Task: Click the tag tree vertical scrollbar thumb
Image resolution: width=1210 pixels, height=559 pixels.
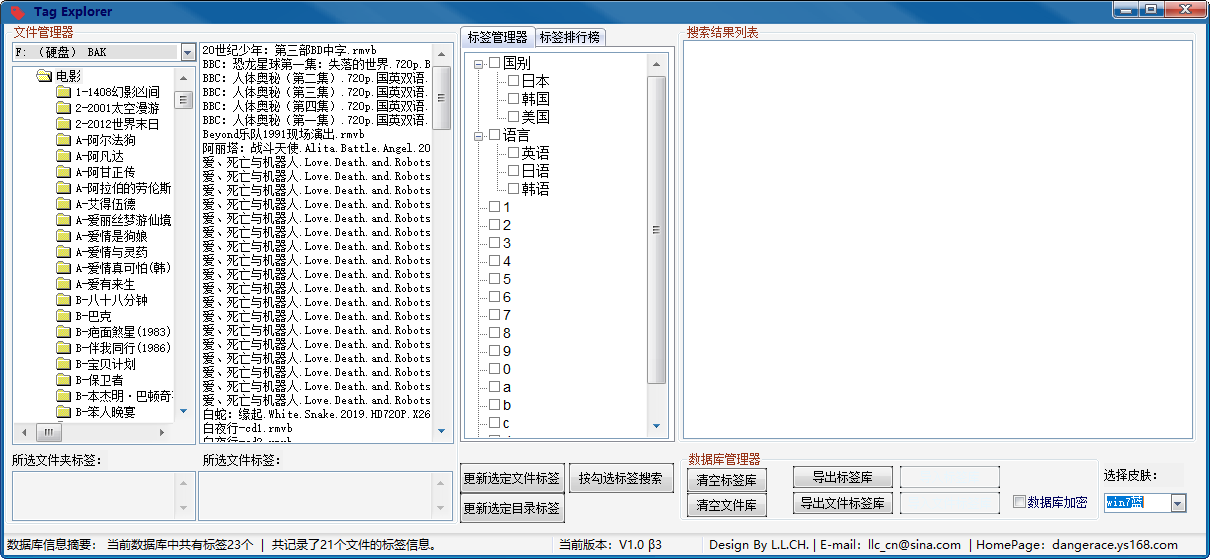Action: 656,230
